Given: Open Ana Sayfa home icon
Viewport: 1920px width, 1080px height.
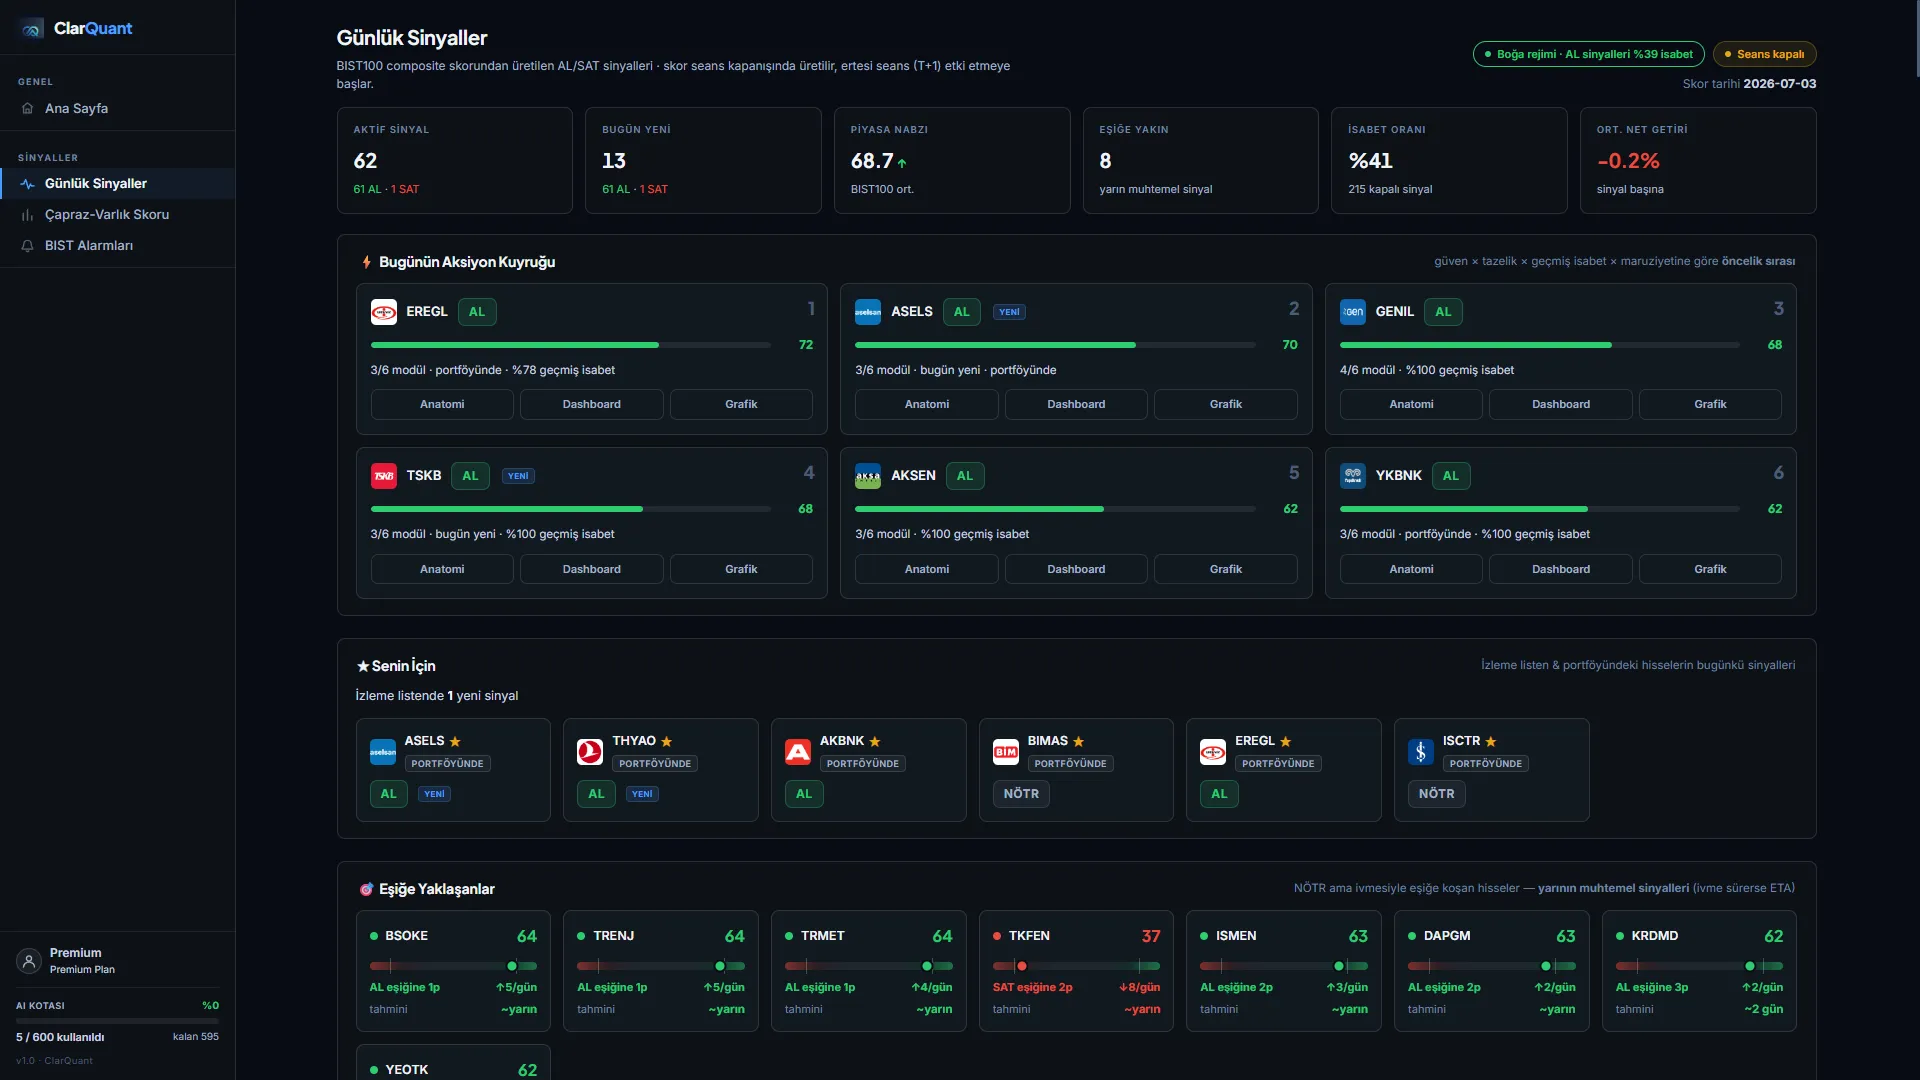Looking at the screenshot, I should point(27,108).
